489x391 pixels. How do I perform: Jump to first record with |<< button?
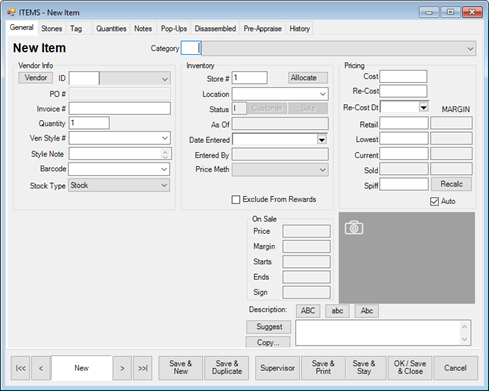tap(20, 368)
